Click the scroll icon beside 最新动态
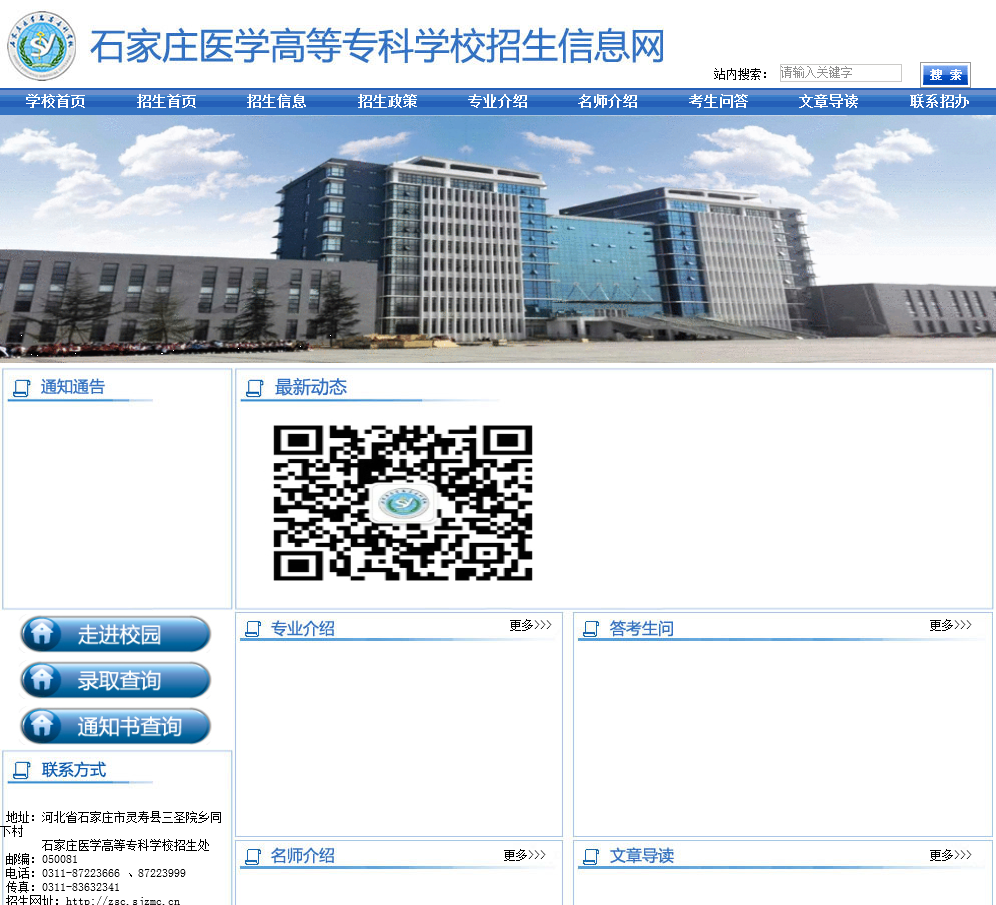This screenshot has height=905, width=996. [255, 388]
